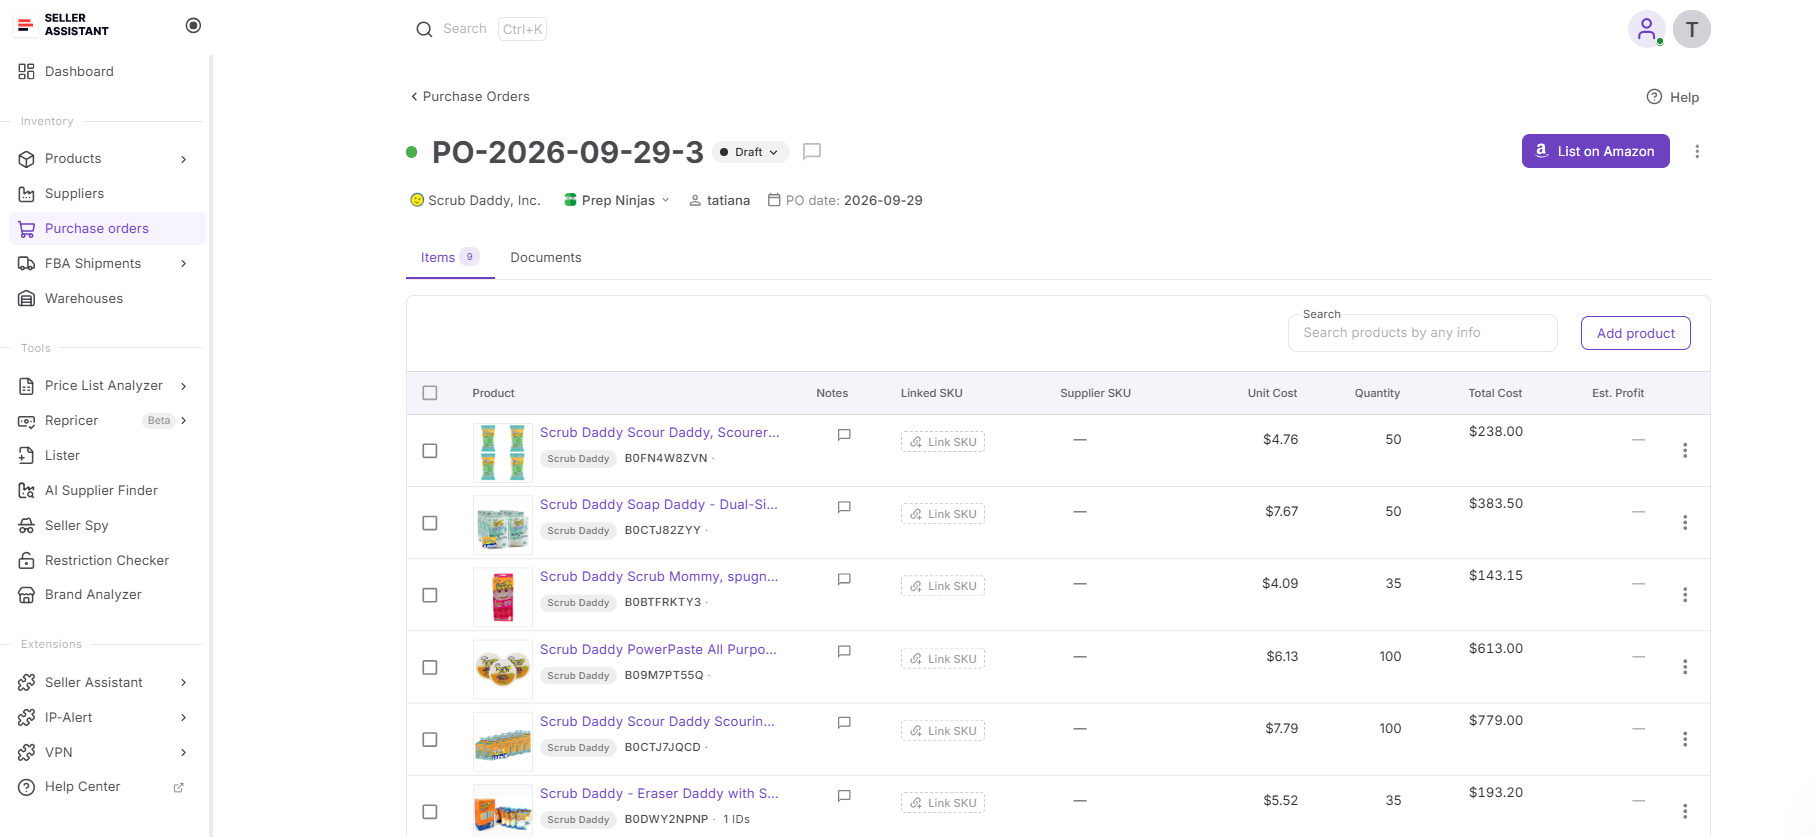Open the Draft status dropdown
Screen dimensions: 1815x837
click(x=750, y=152)
